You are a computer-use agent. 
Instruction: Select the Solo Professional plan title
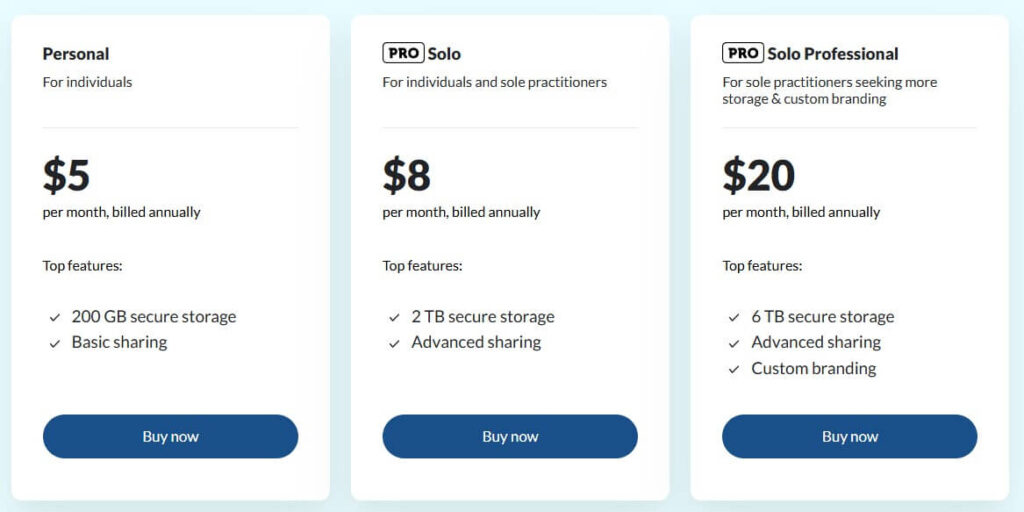pos(833,54)
